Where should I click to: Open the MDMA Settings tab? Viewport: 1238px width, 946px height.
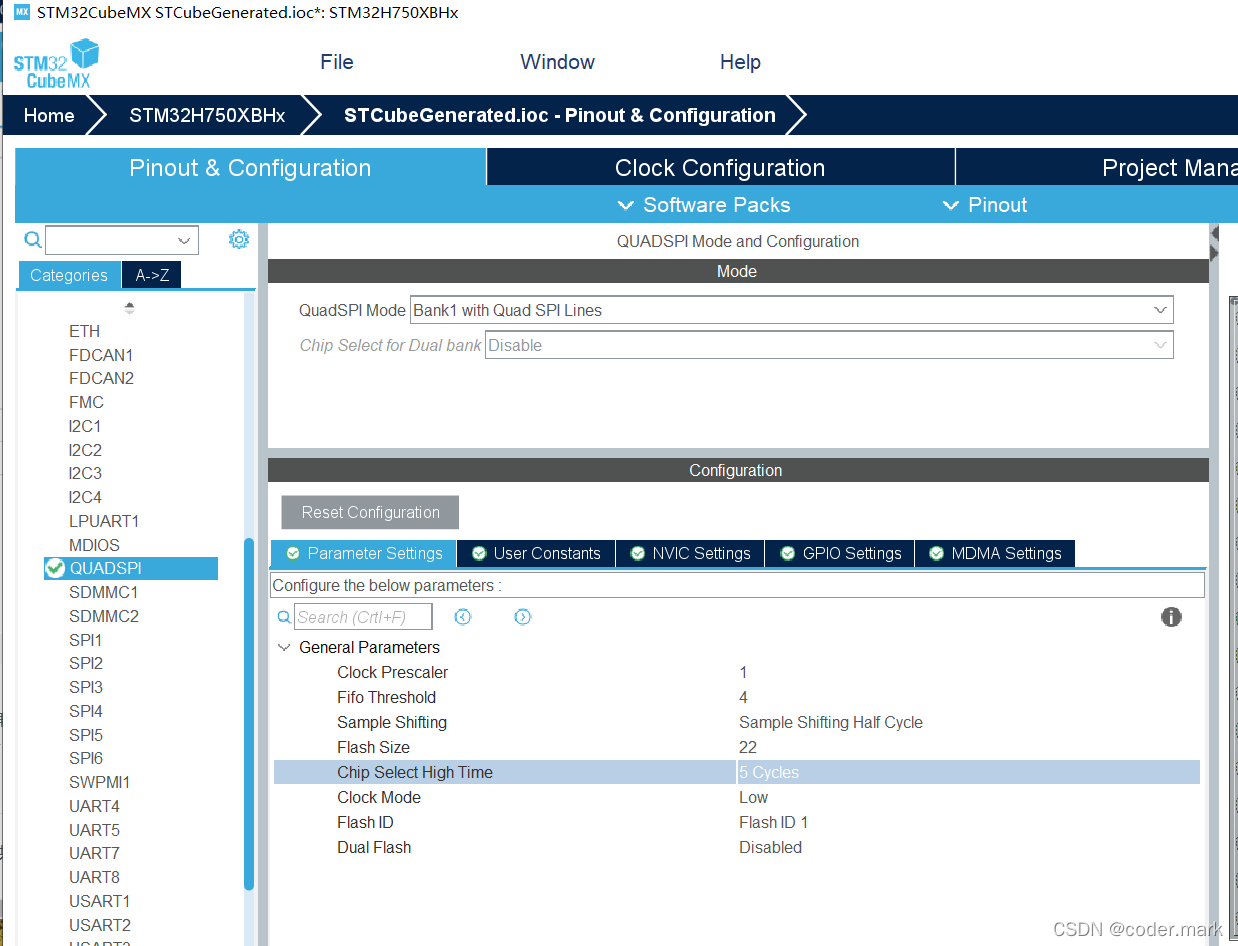pos(995,553)
